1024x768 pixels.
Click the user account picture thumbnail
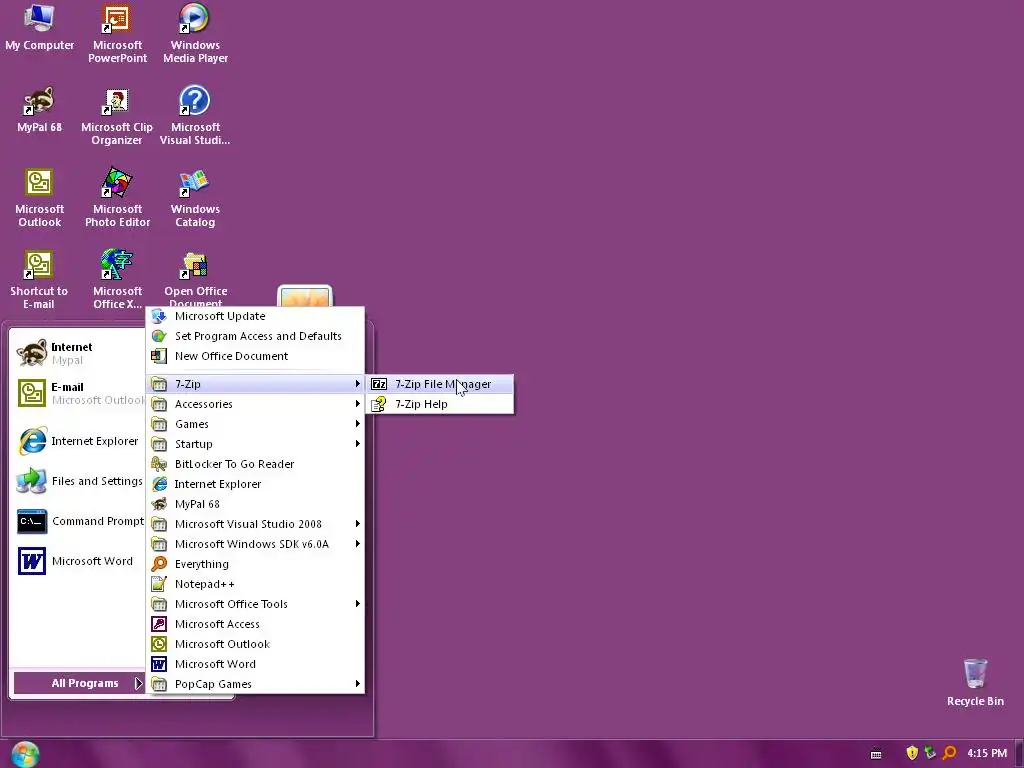point(305,296)
